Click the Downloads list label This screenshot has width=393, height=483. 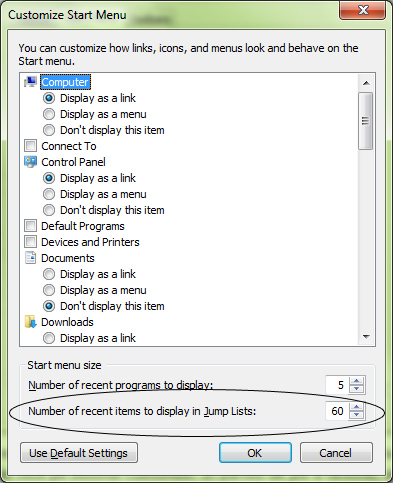tap(67, 322)
